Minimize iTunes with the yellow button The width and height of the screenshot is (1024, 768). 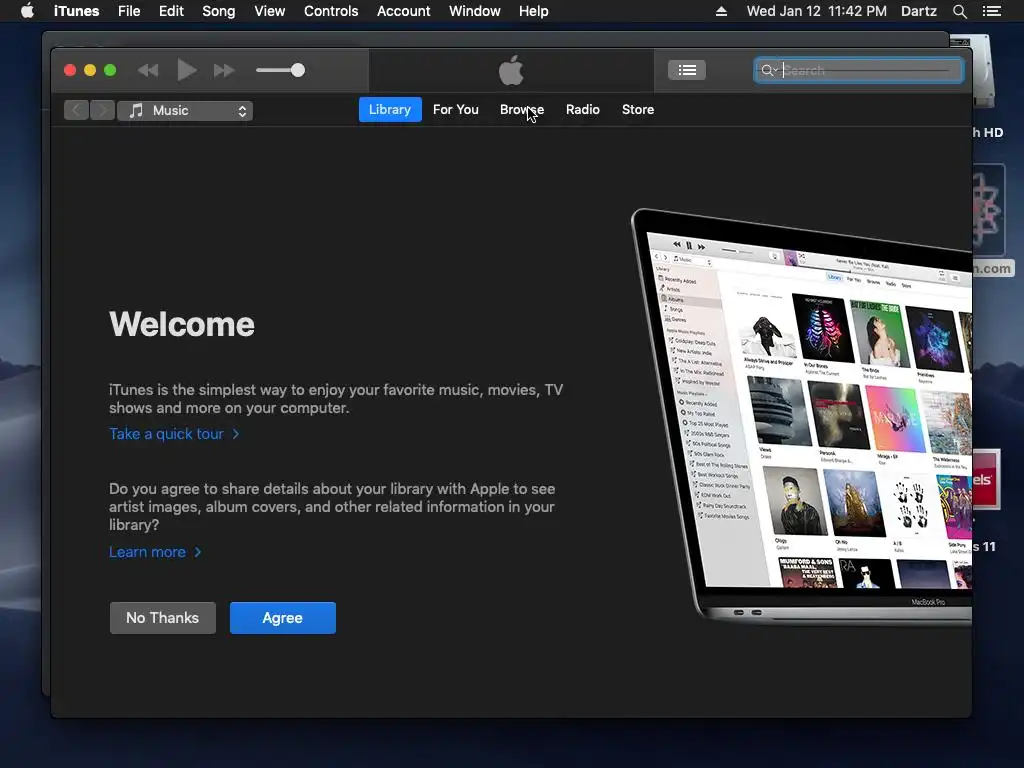[90, 71]
